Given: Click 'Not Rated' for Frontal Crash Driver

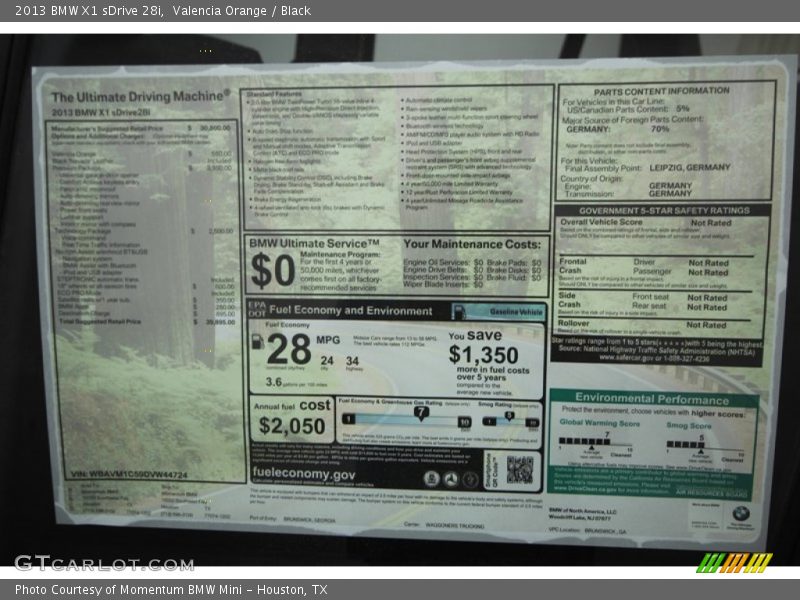Looking at the screenshot, I should coord(708,263).
